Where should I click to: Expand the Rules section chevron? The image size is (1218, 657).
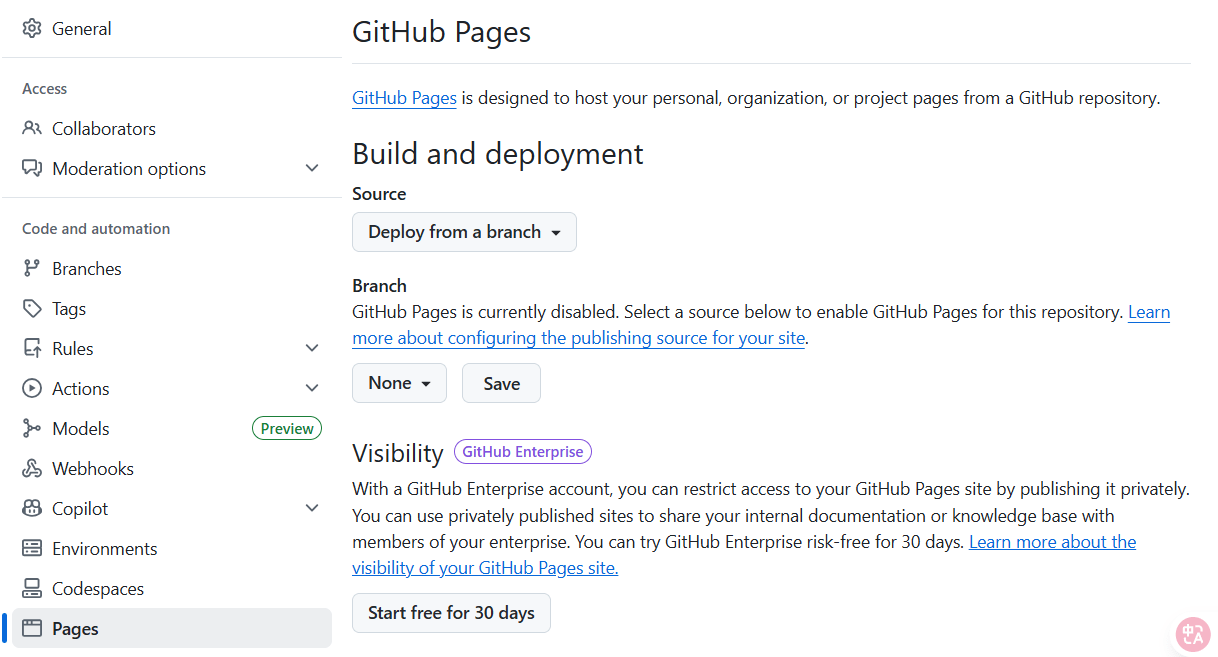pyautogui.click(x=312, y=349)
